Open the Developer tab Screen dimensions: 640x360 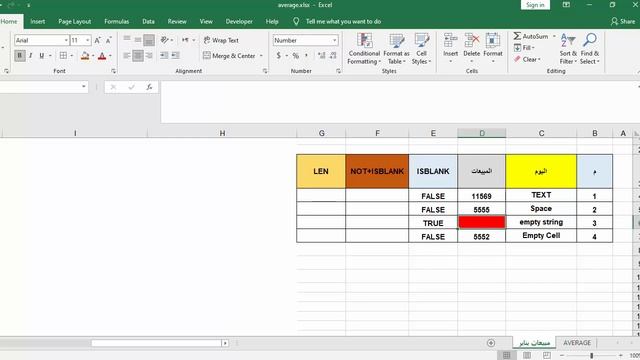pyautogui.click(x=239, y=22)
